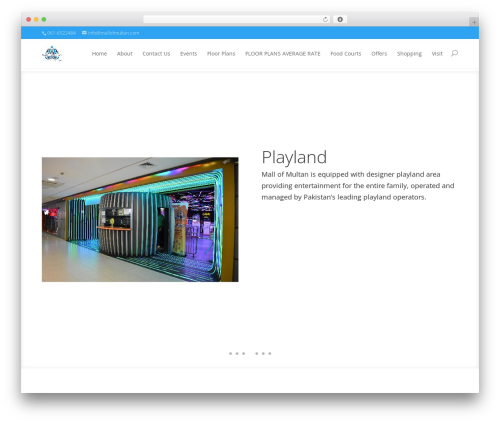The height and width of the screenshot is (423, 500).
Task: Maximize the window with green button
Action: [x=44, y=20]
